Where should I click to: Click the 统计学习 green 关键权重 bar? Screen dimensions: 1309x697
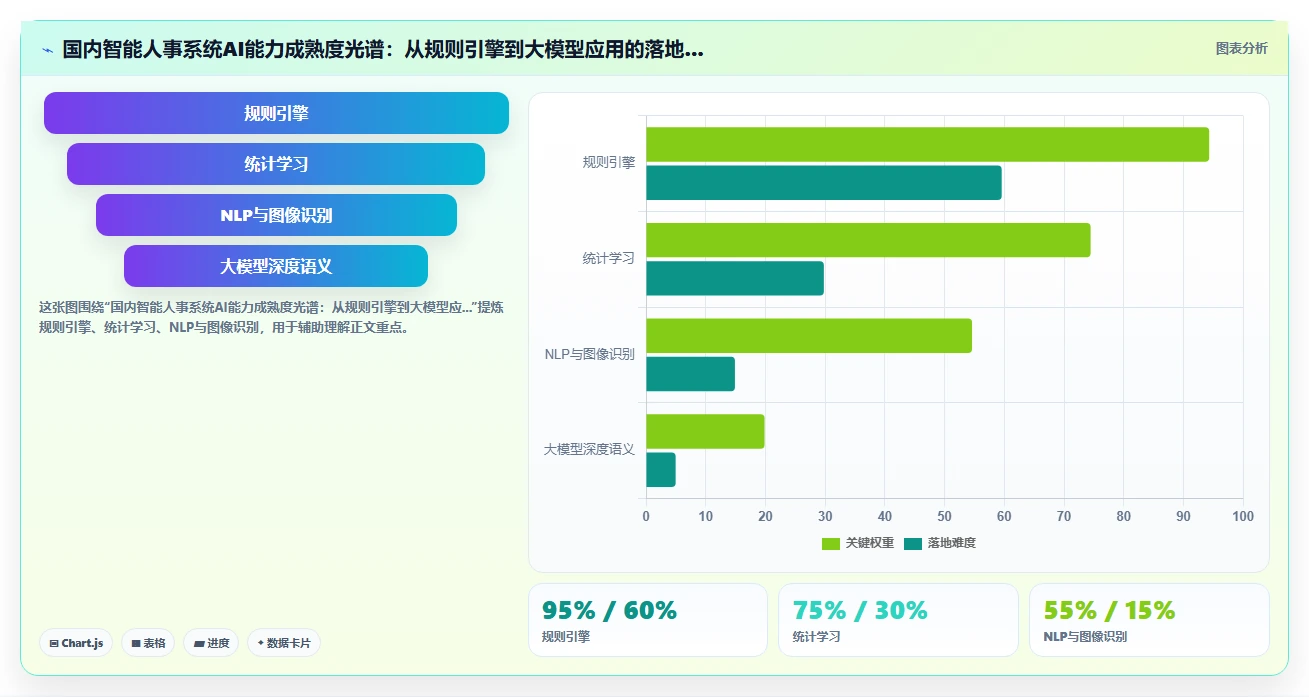point(868,240)
